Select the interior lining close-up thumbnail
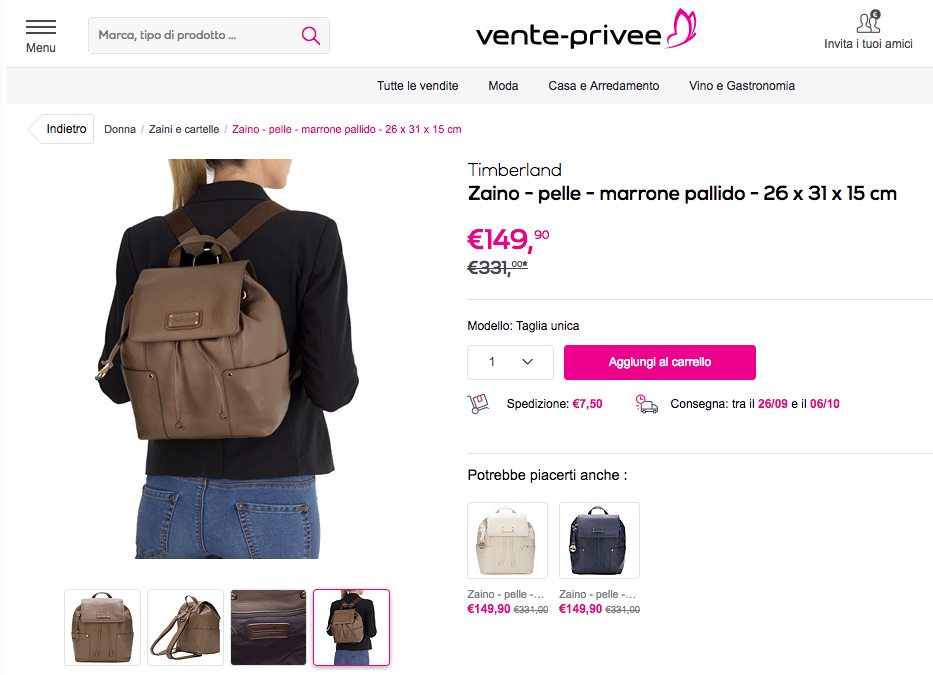 click(268, 627)
